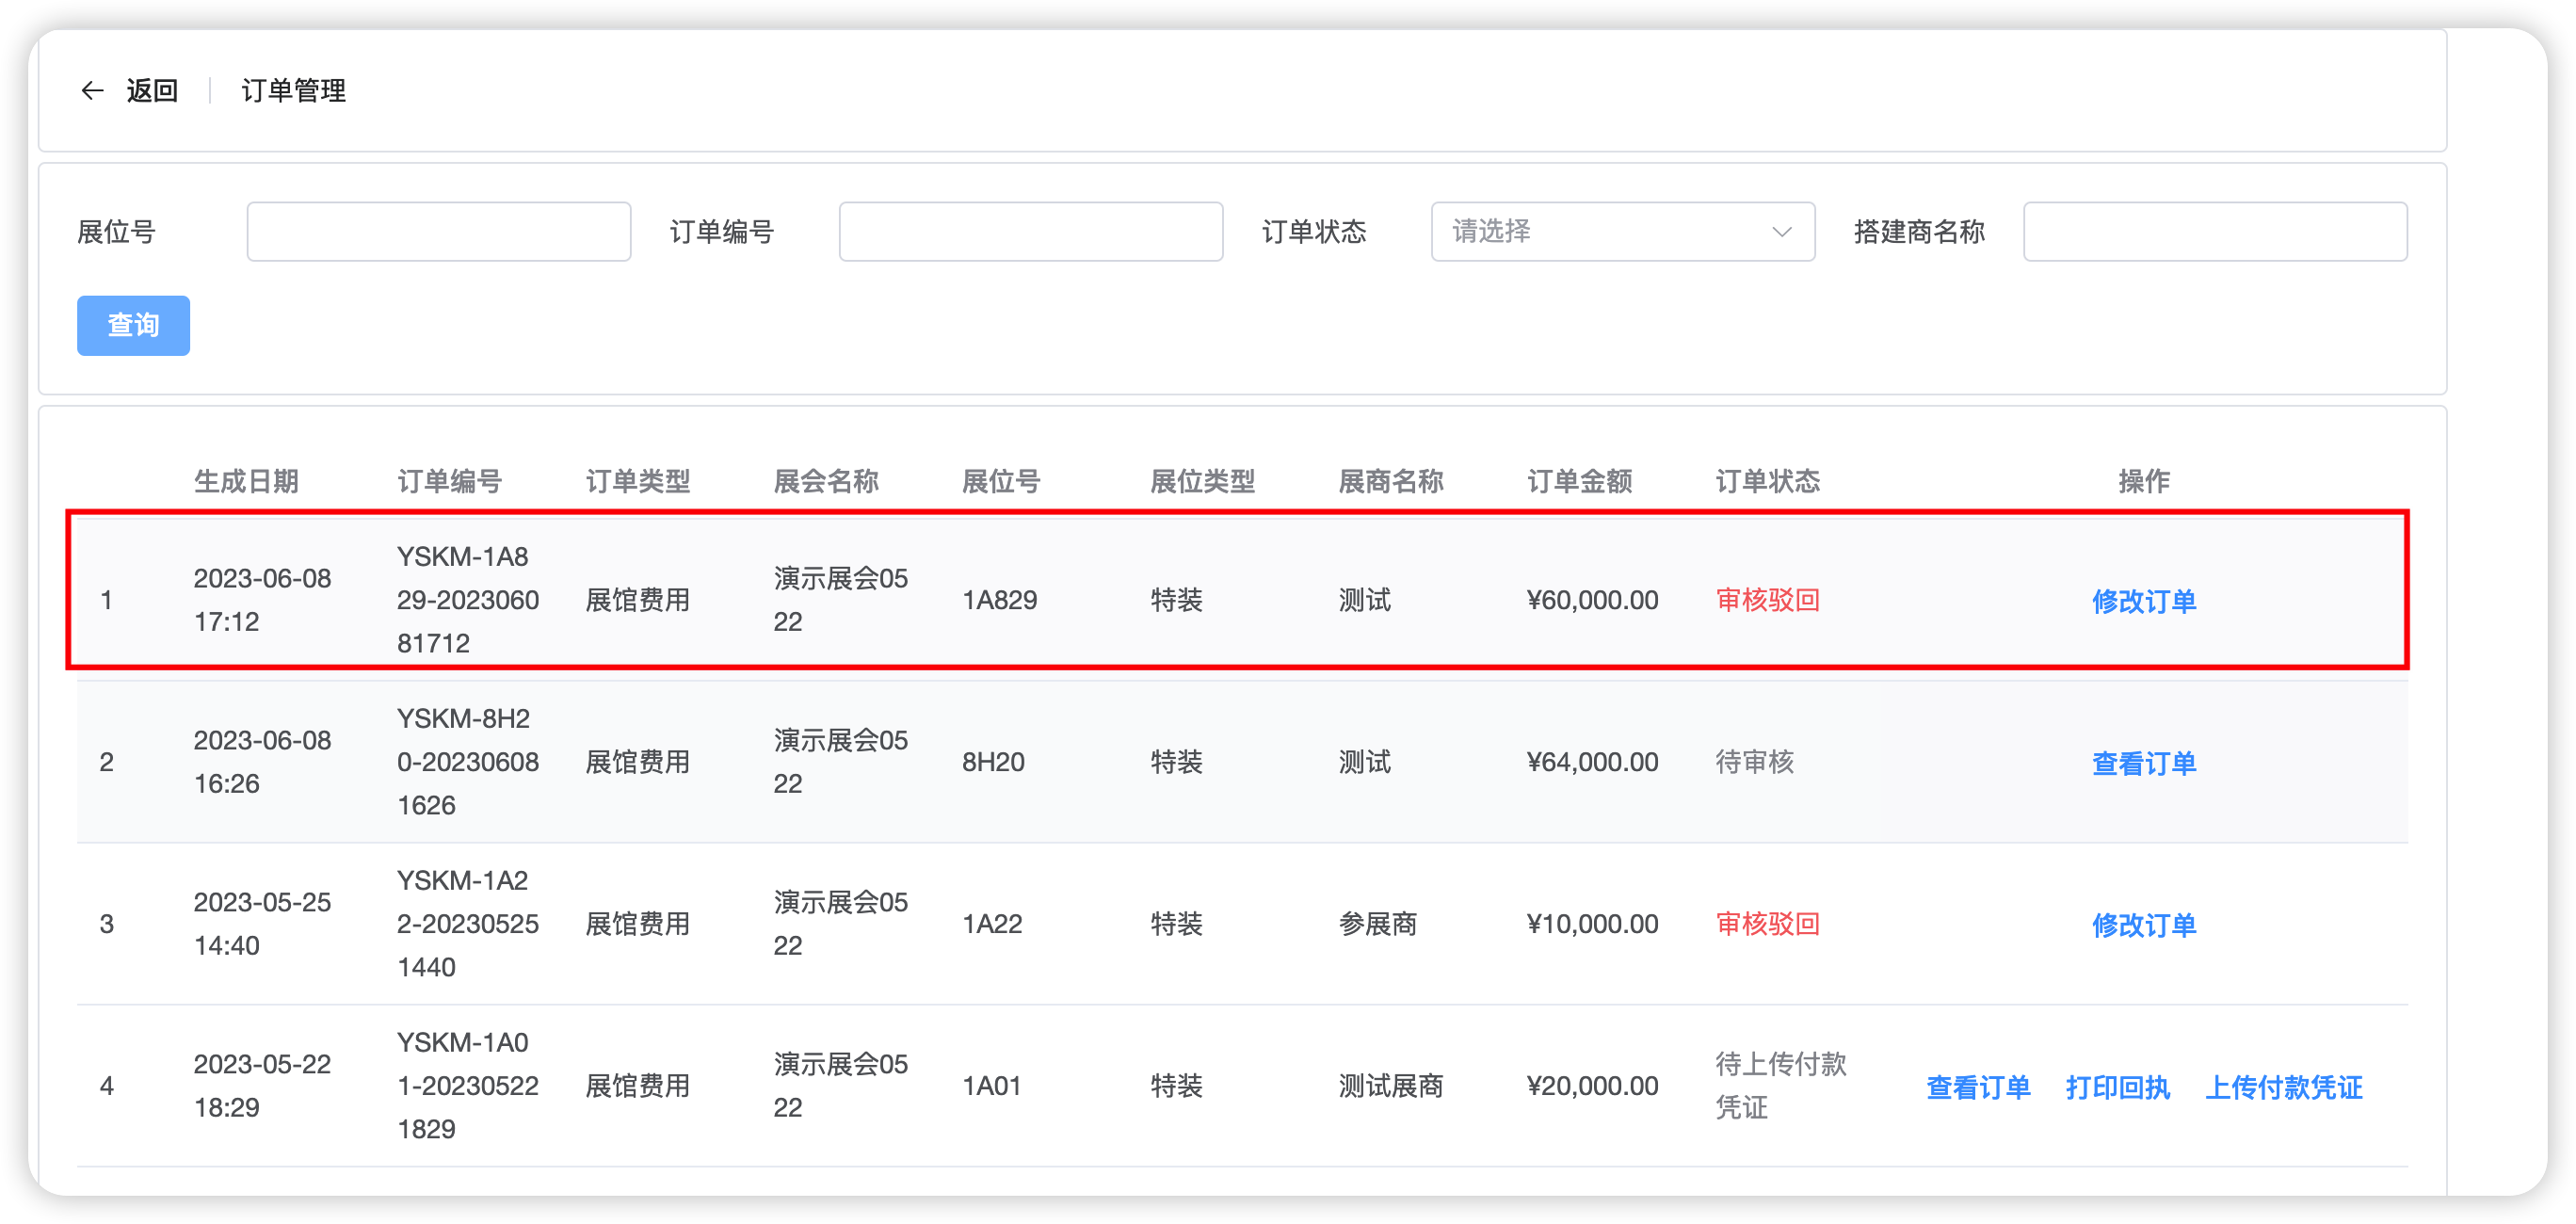Click 上传付款凭证 link in row 4

click(2284, 1087)
